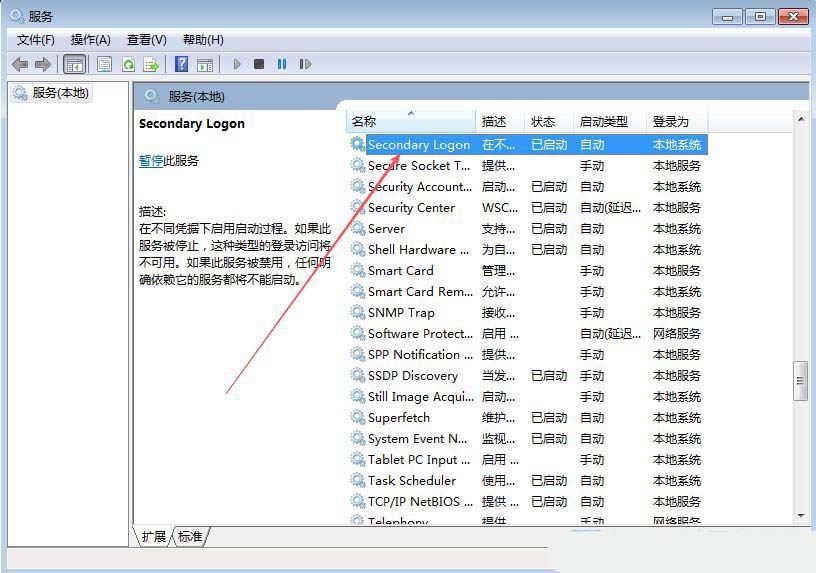
Task: Toggle the show/hide console tree icon
Action: coord(74,65)
